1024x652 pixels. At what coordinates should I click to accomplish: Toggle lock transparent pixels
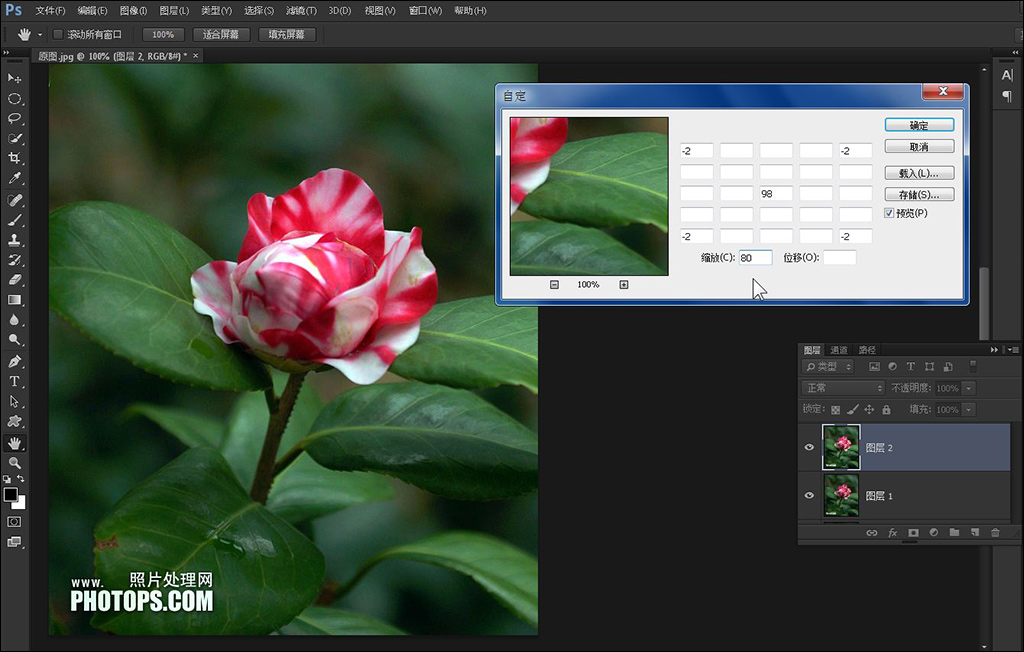(x=835, y=410)
